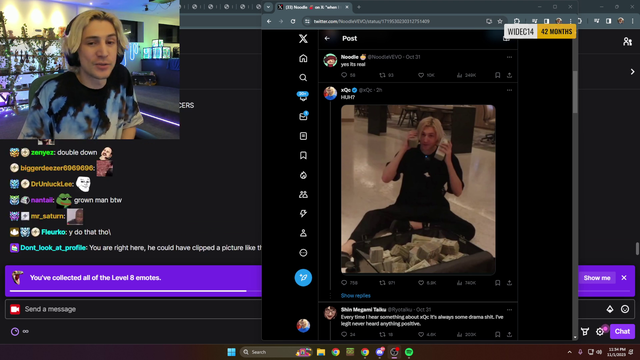Bookmark Shin Megami Taiku's post
Viewport: 640px width, 360px height.
coord(498,334)
